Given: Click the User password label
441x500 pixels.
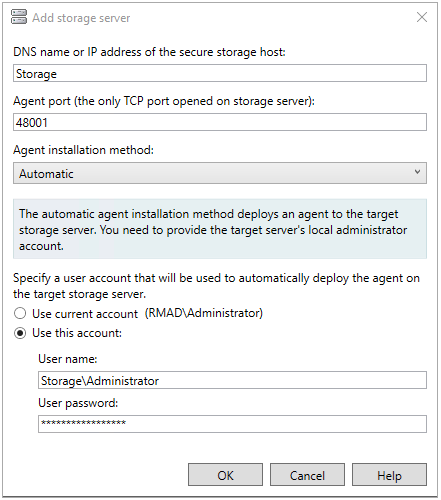Looking at the screenshot, I should coord(78,403).
